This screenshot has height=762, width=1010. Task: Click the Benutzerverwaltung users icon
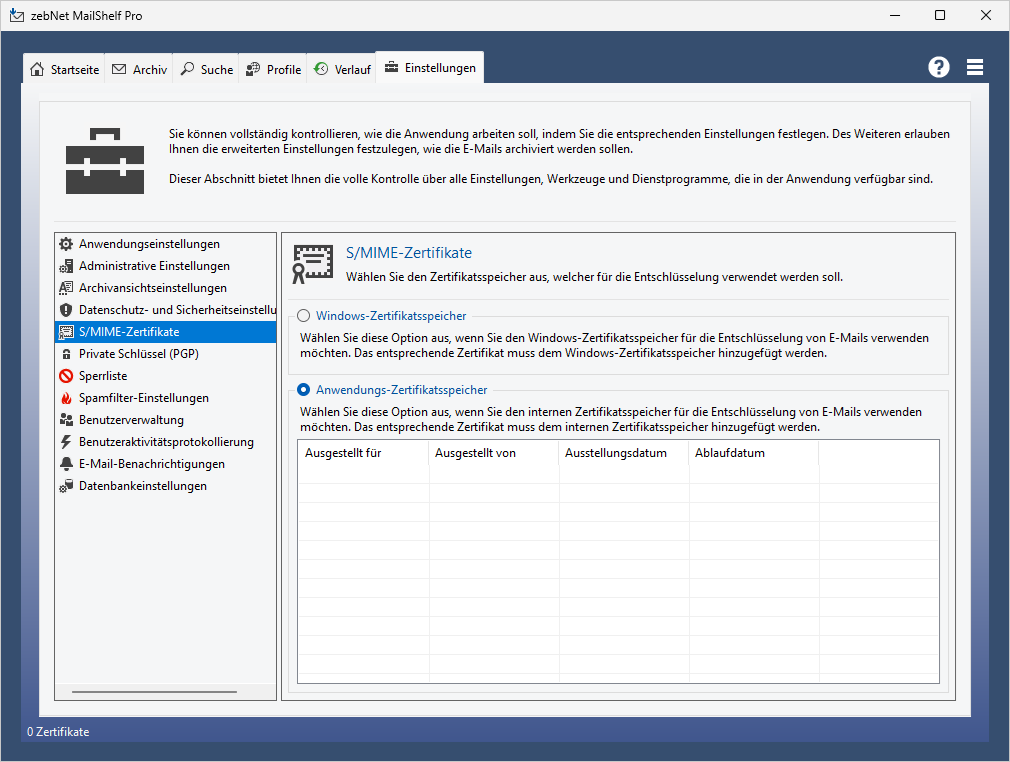point(66,420)
